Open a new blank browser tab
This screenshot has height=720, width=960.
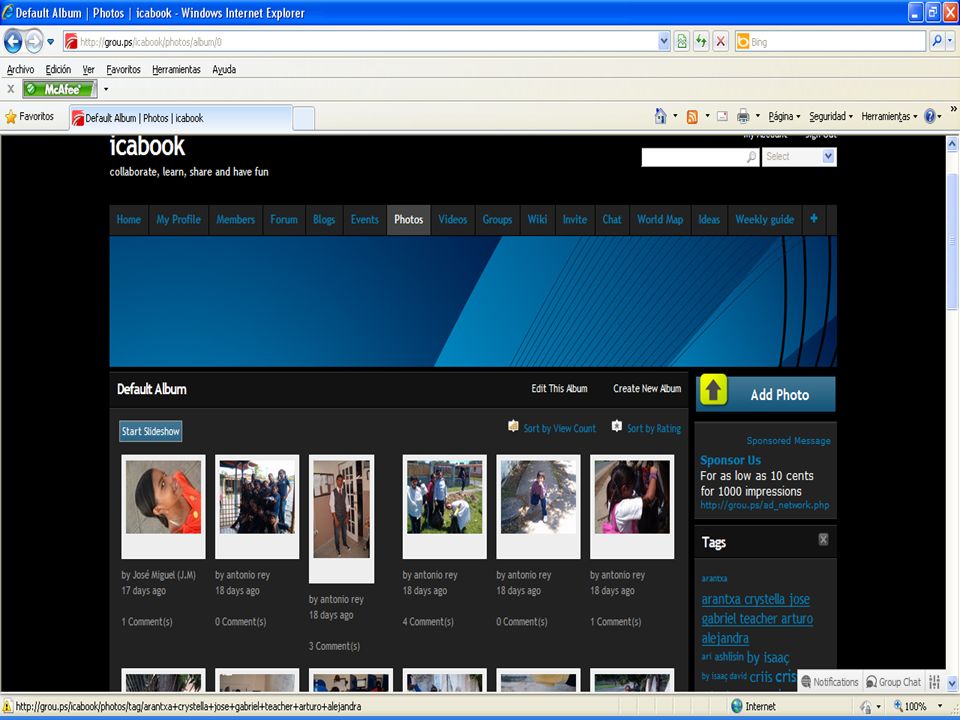pos(304,118)
